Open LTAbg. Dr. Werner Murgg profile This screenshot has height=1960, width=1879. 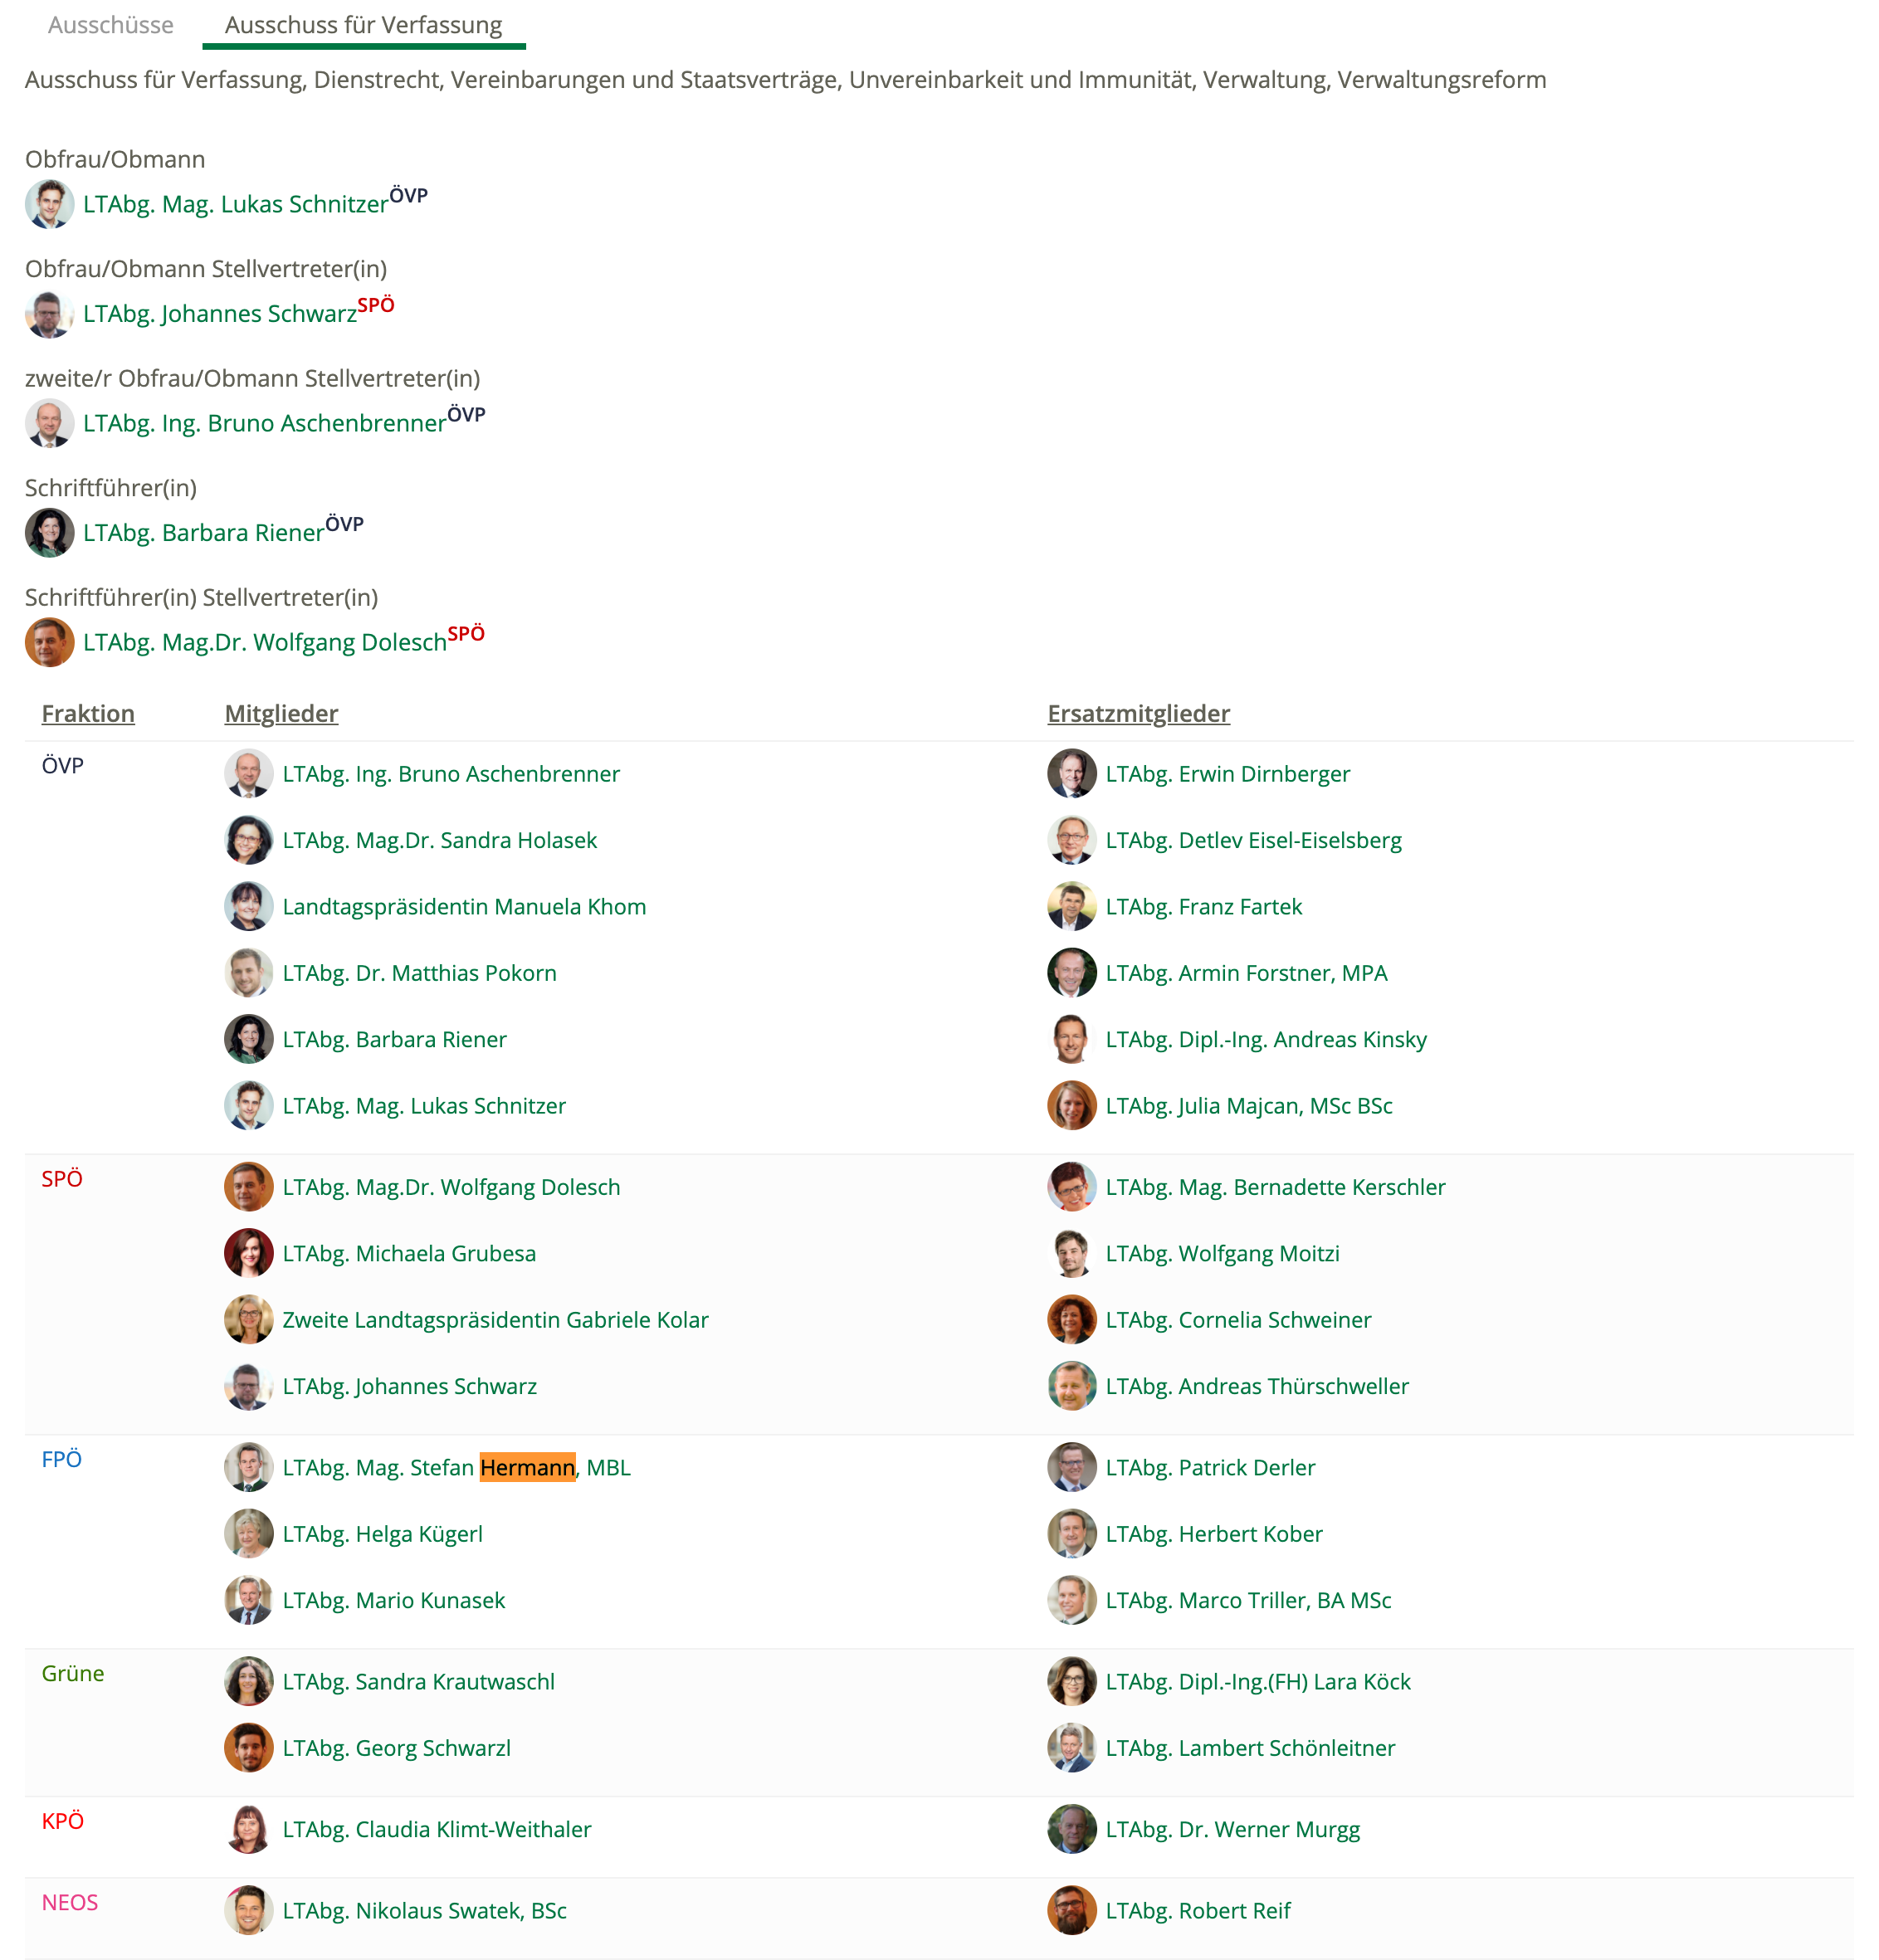1233,1829
